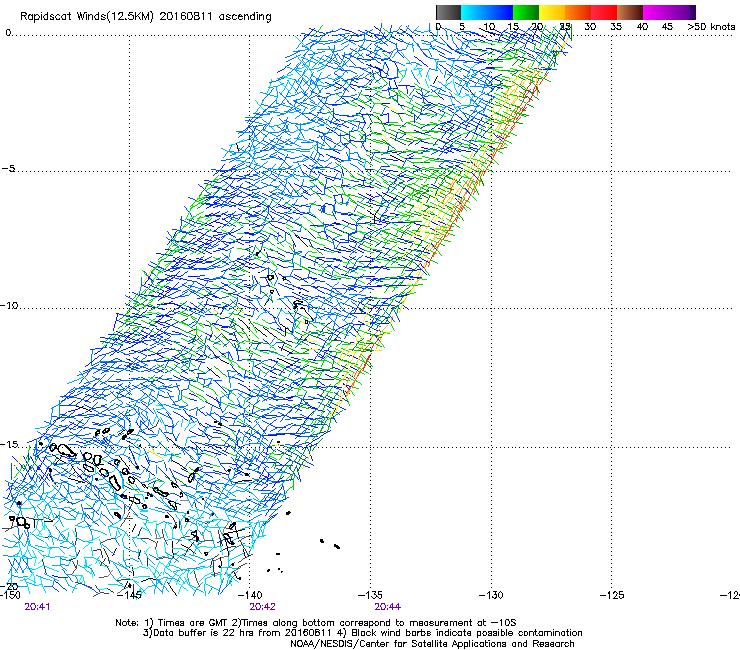
Task: Click the purple '20:42' time label
Action: point(262,607)
